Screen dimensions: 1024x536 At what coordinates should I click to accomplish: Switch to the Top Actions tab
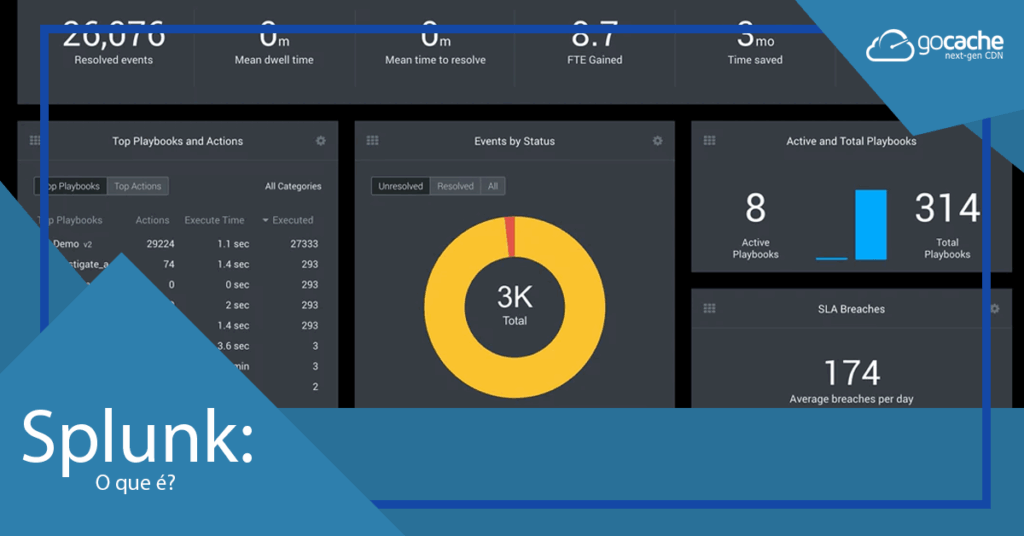pyautogui.click(x=137, y=186)
